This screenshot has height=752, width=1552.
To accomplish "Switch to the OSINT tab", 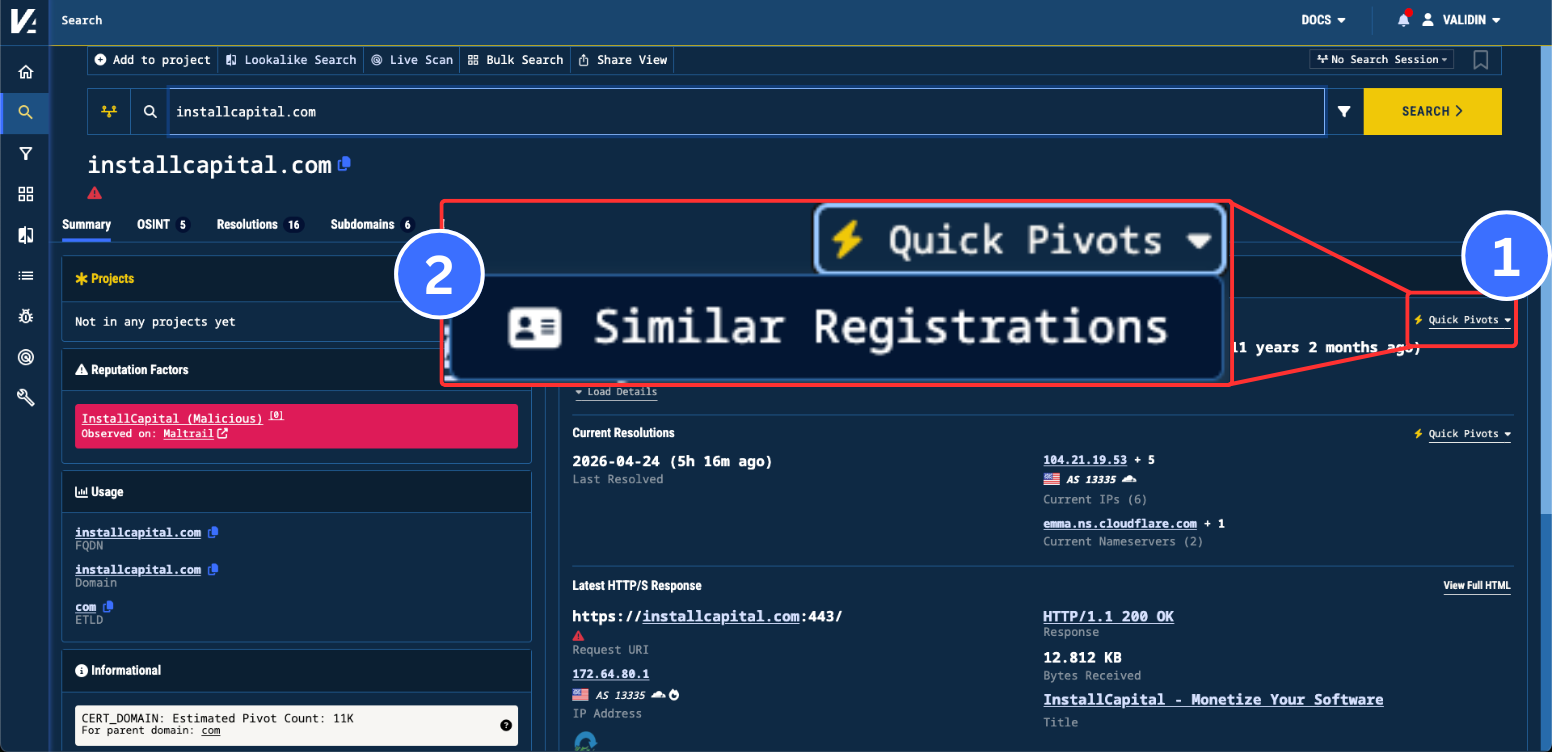I will point(155,224).
